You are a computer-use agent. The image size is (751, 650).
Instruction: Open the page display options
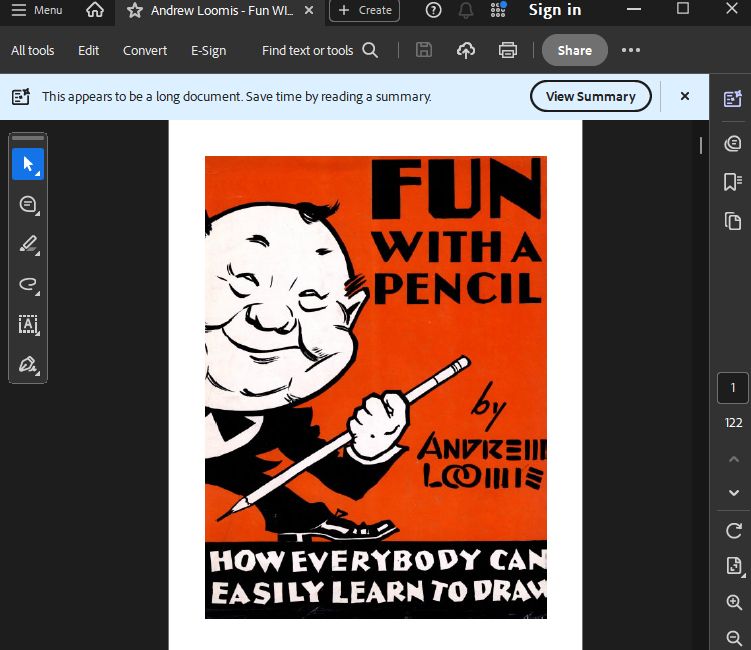pyautogui.click(x=734, y=566)
